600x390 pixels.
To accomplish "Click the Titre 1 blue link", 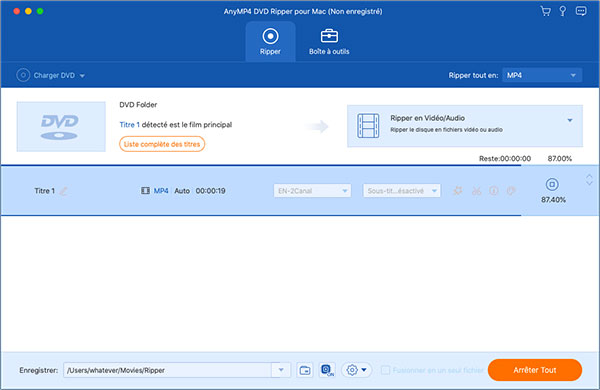I will [129, 125].
